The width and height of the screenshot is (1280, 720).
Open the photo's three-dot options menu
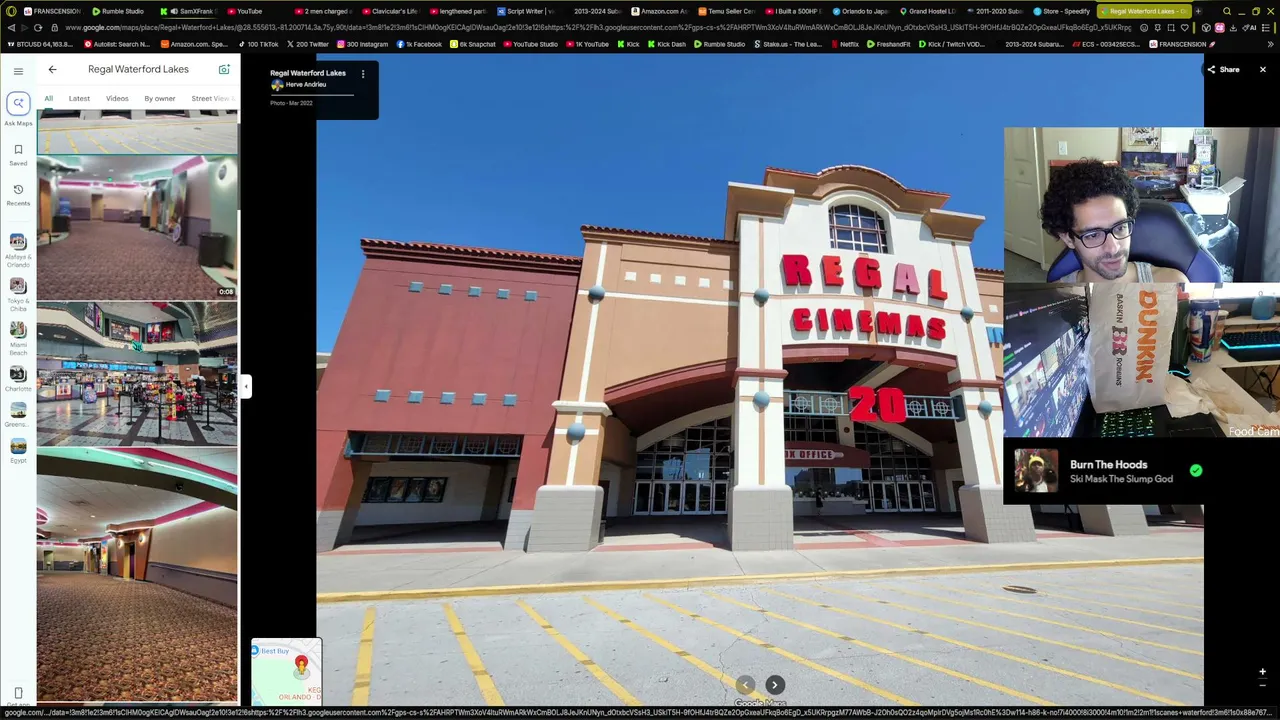(363, 73)
